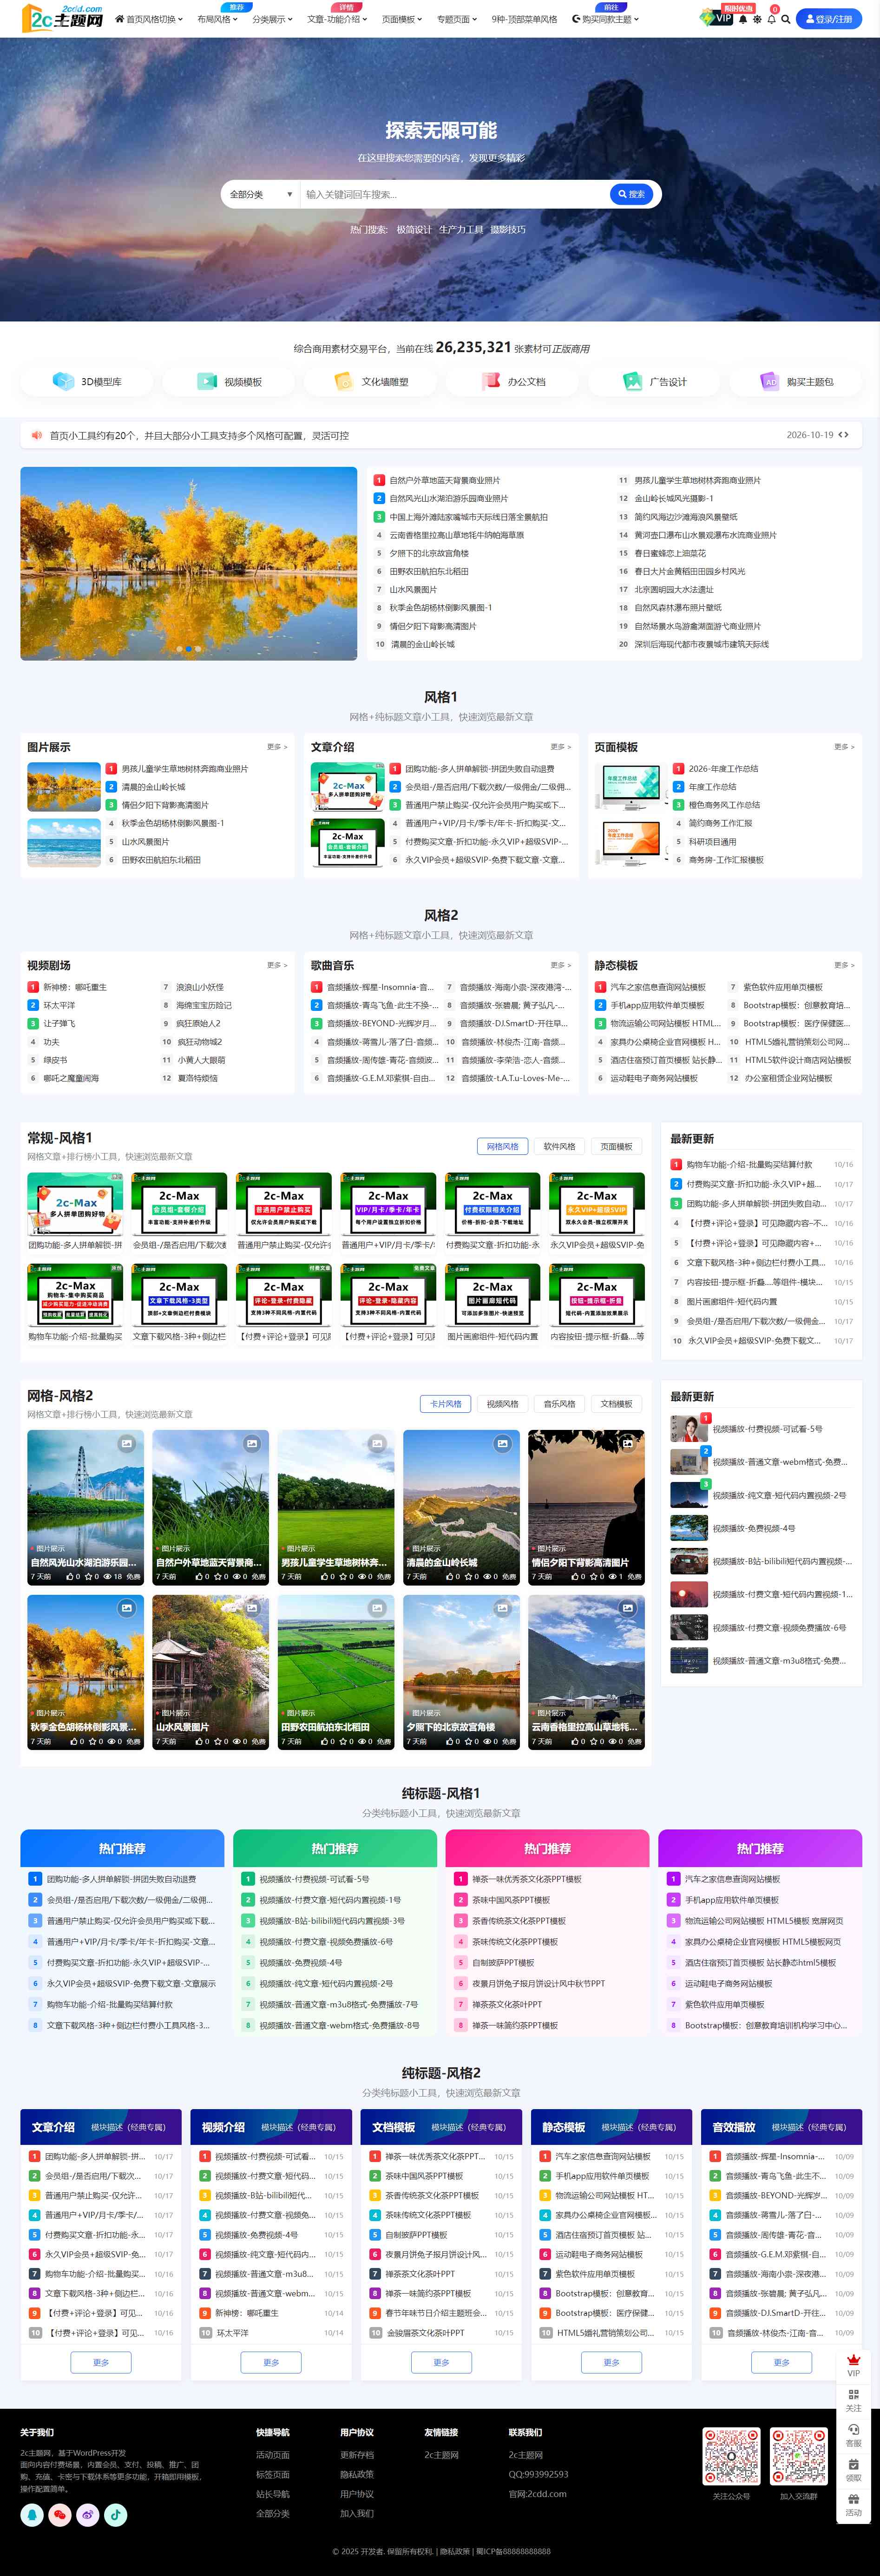Open the VIP lightning badge in header
The height and width of the screenshot is (2576, 880).
coord(716,18)
